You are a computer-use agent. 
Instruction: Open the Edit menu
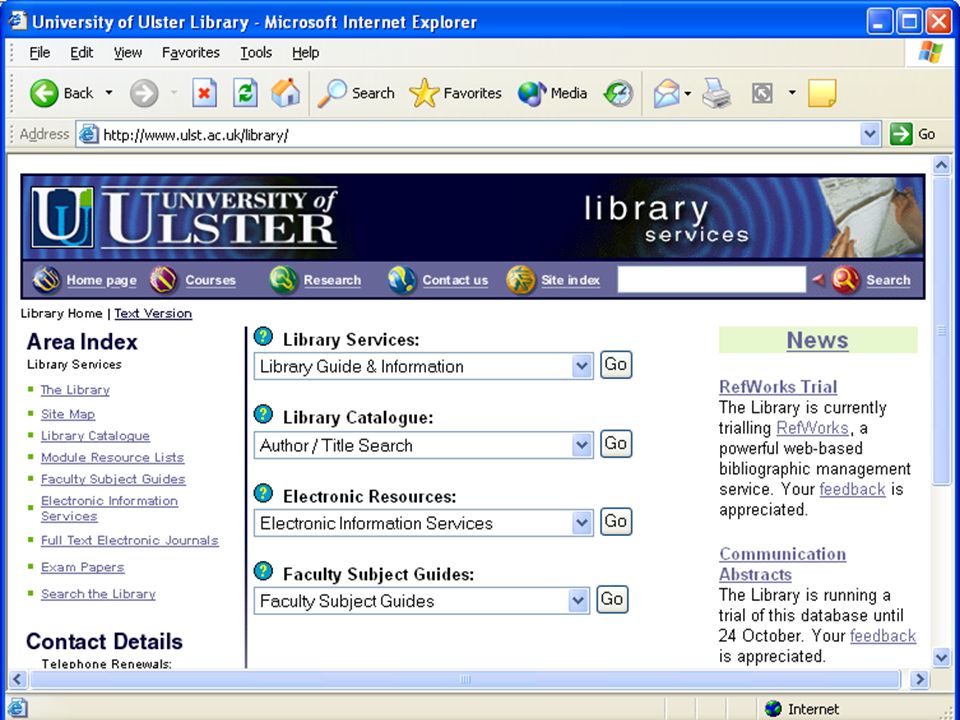(81, 53)
